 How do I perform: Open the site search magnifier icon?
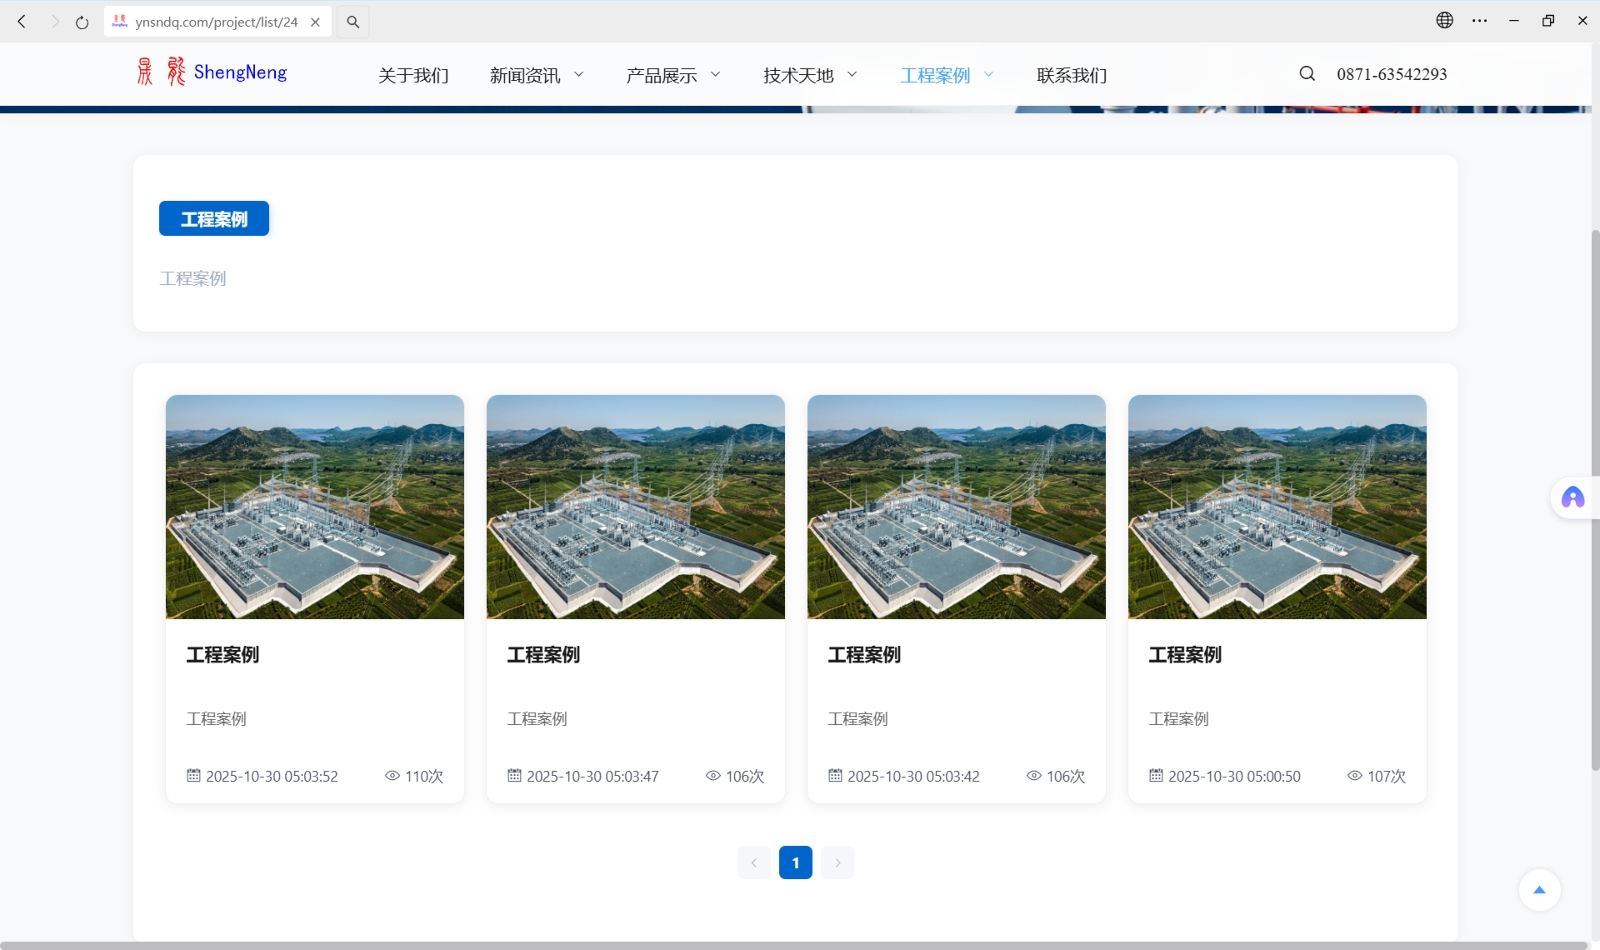(x=1307, y=73)
